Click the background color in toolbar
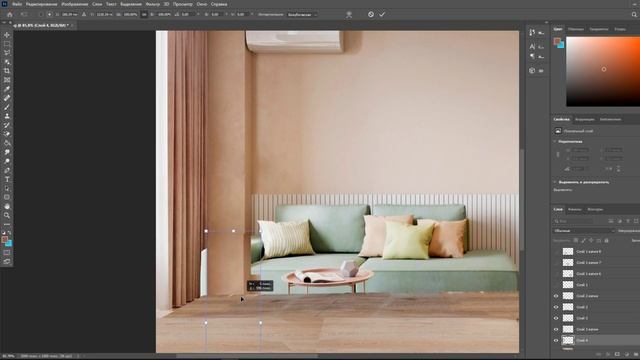The width and height of the screenshot is (640, 360). pos(9,244)
